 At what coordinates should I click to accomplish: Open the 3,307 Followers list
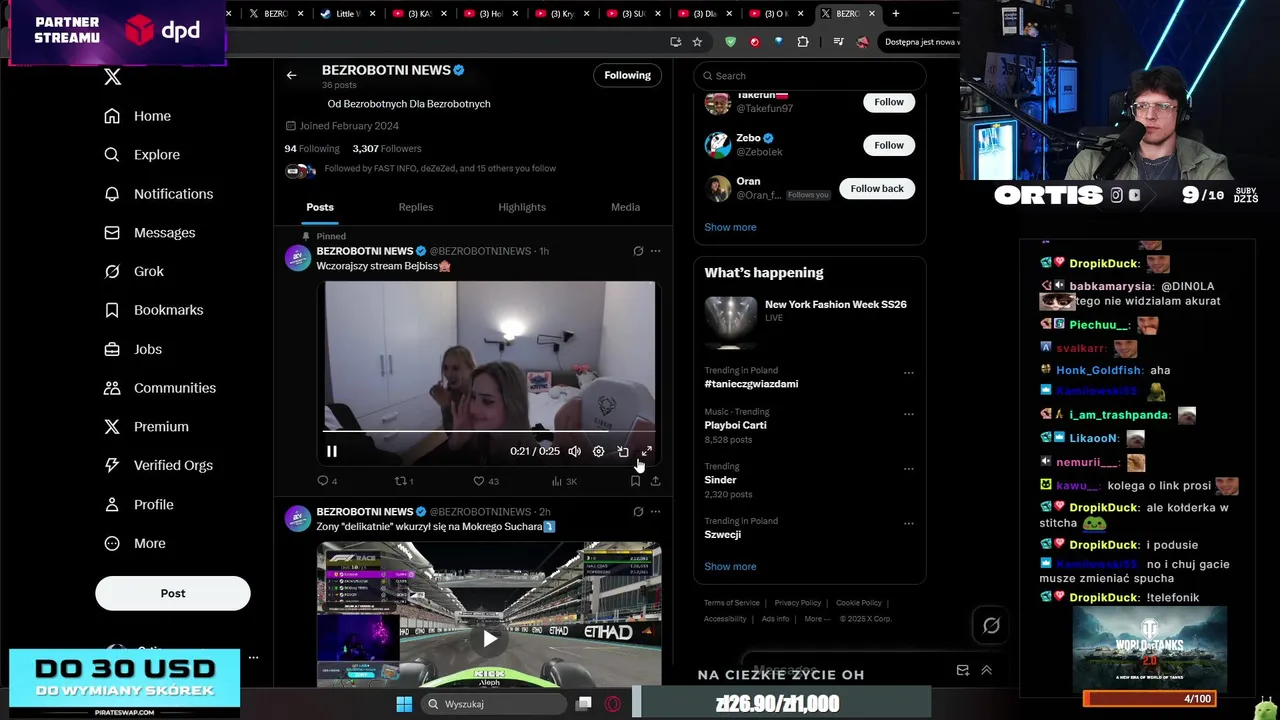click(386, 148)
